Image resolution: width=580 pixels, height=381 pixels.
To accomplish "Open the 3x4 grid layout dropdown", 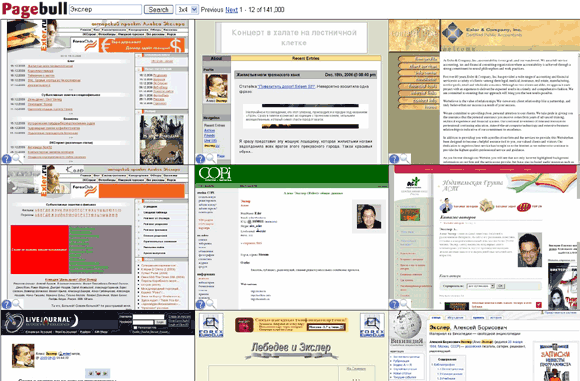I will click(187, 10).
